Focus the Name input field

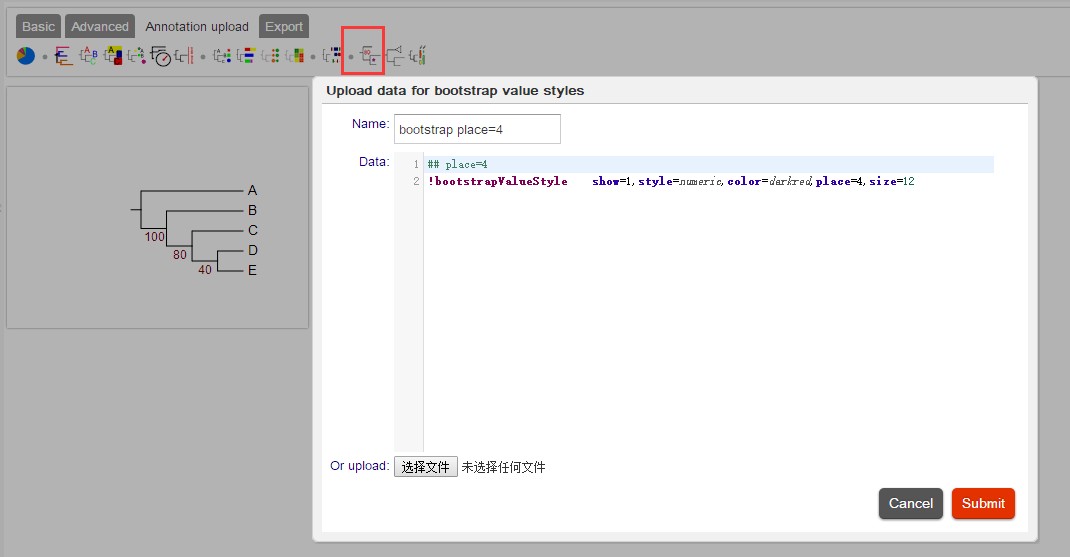(x=477, y=129)
